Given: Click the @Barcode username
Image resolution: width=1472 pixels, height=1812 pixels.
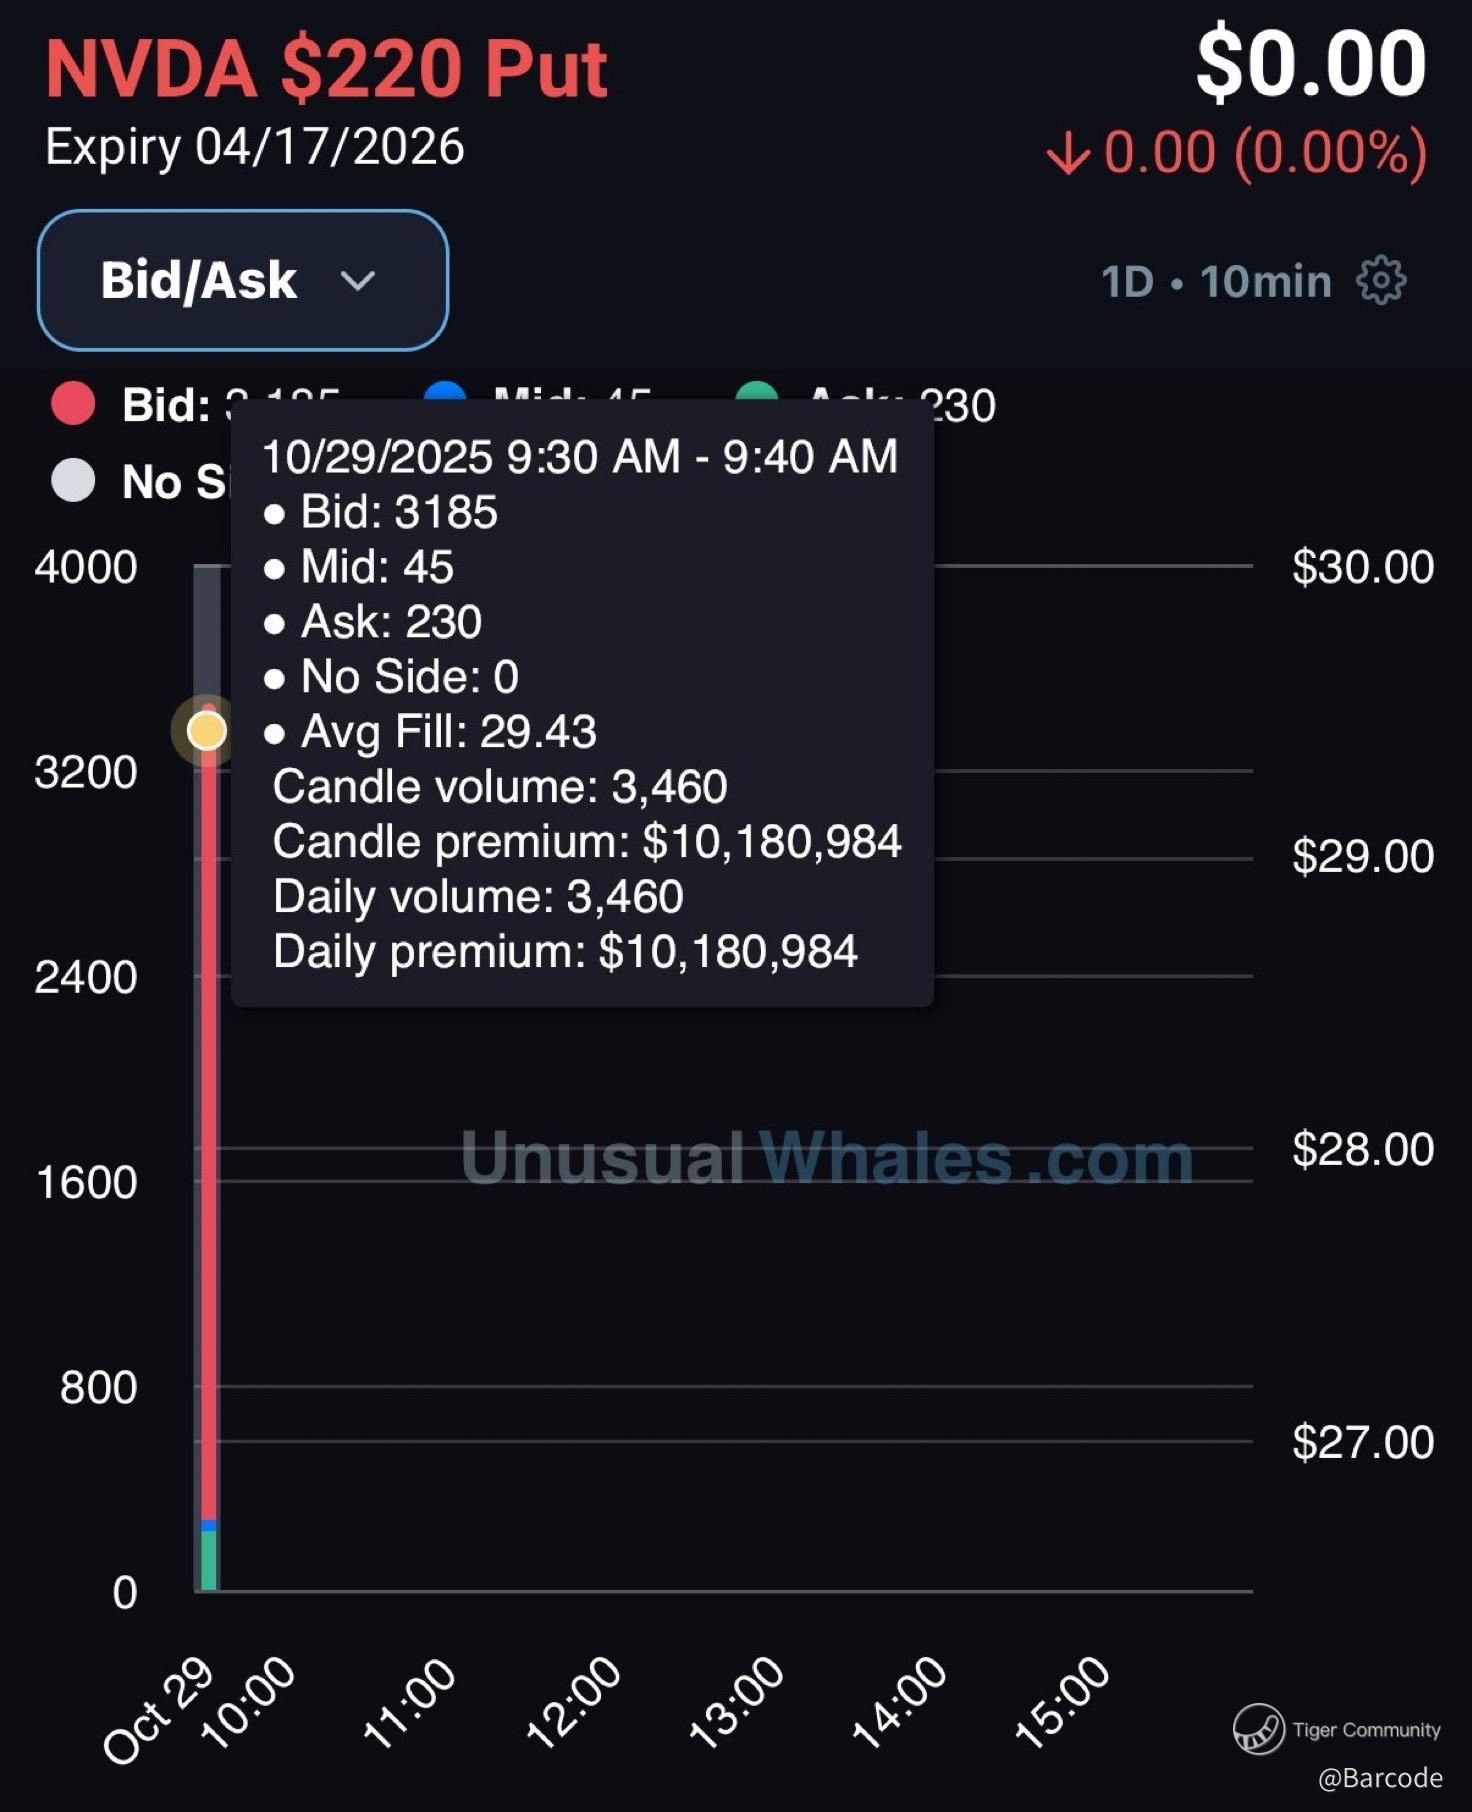Looking at the screenshot, I should (1379, 1778).
